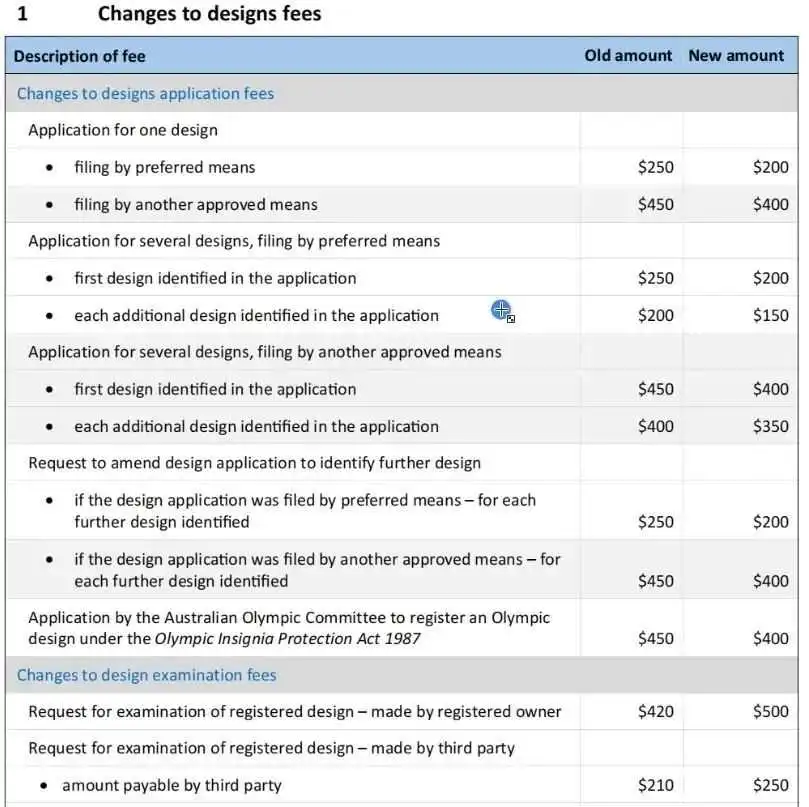Click 'filing by another approved means' bullet text

(x=196, y=204)
